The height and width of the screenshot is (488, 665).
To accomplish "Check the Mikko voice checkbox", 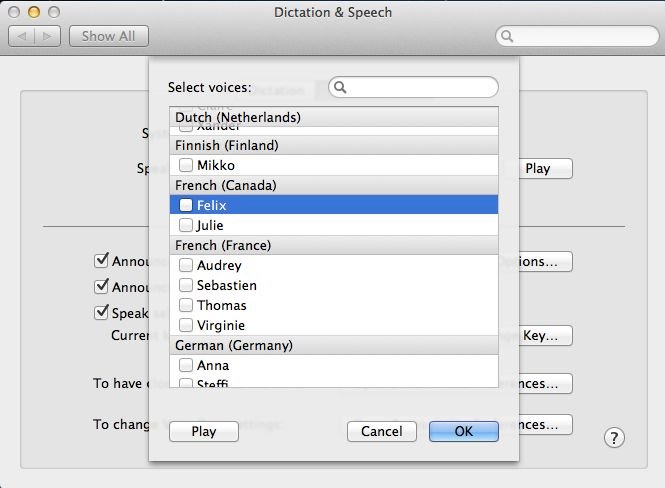I will [x=186, y=165].
